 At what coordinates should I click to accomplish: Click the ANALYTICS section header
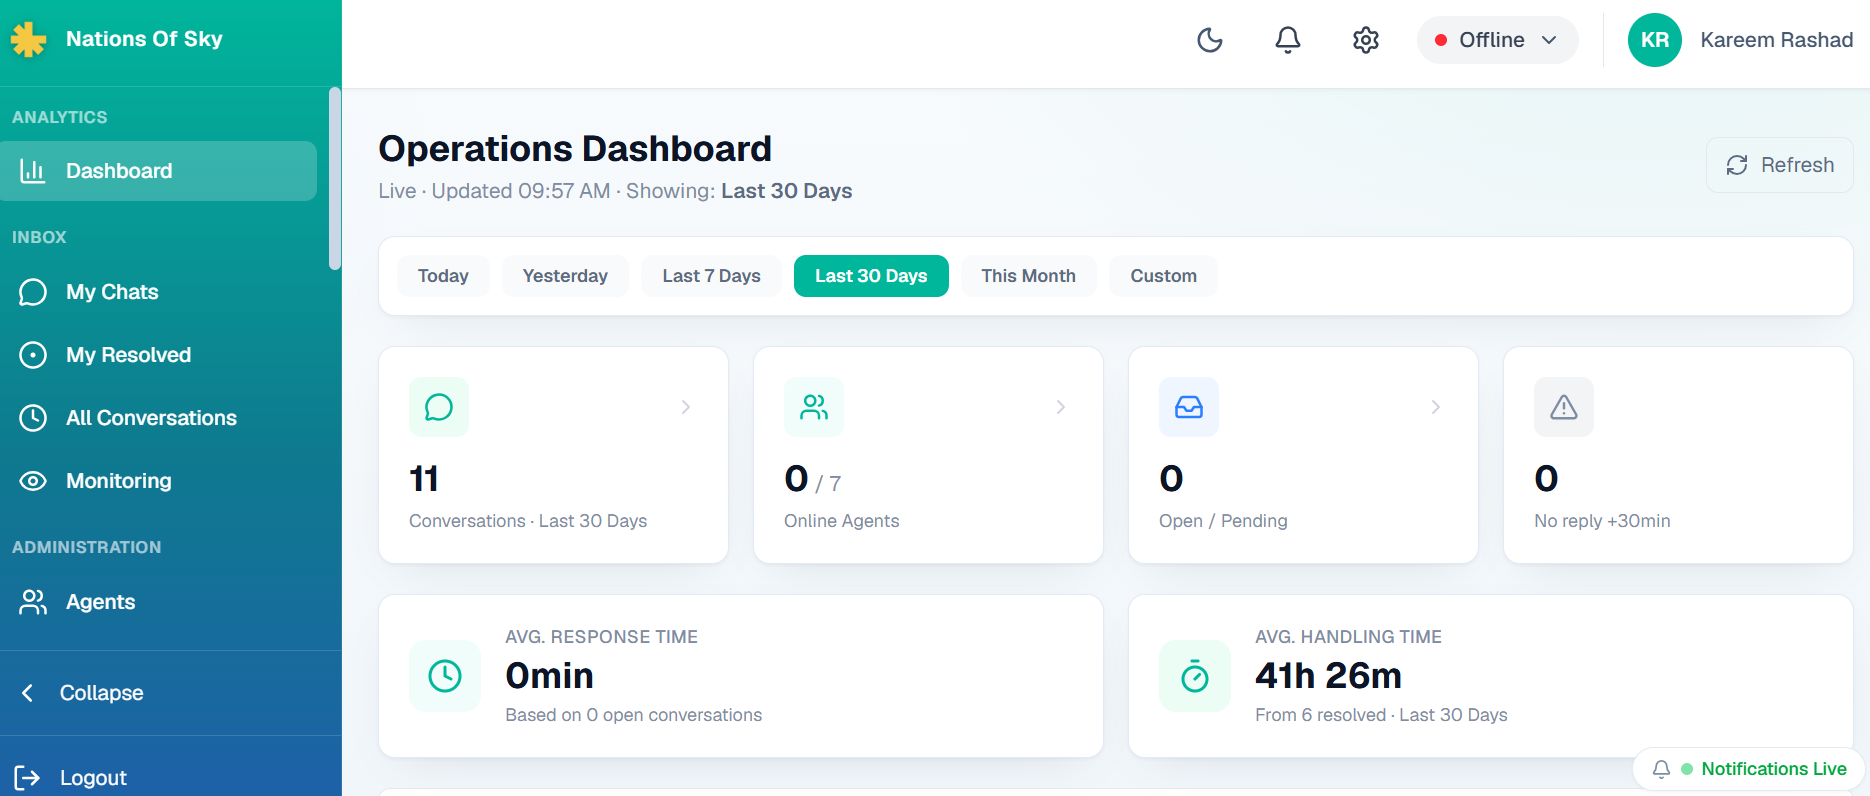point(59,117)
